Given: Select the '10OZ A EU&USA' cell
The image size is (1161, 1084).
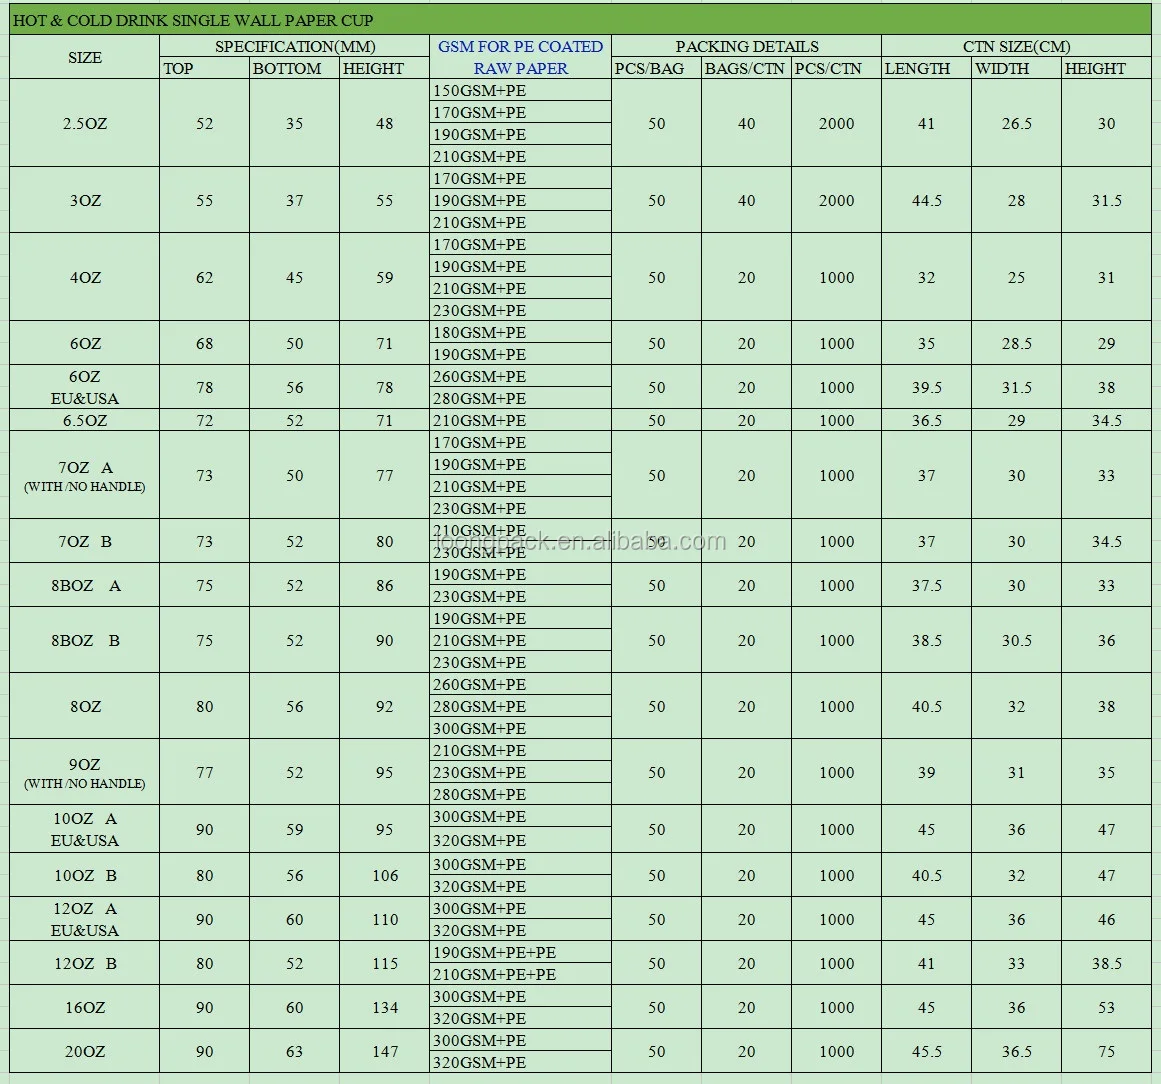Looking at the screenshot, I should click(84, 829).
